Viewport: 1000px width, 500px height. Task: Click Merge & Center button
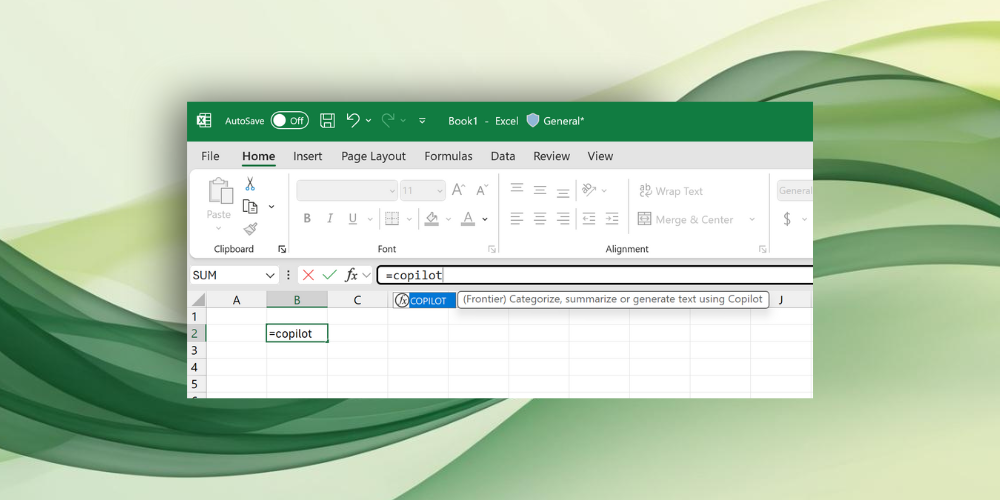pyautogui.click(x=686, y=219)
